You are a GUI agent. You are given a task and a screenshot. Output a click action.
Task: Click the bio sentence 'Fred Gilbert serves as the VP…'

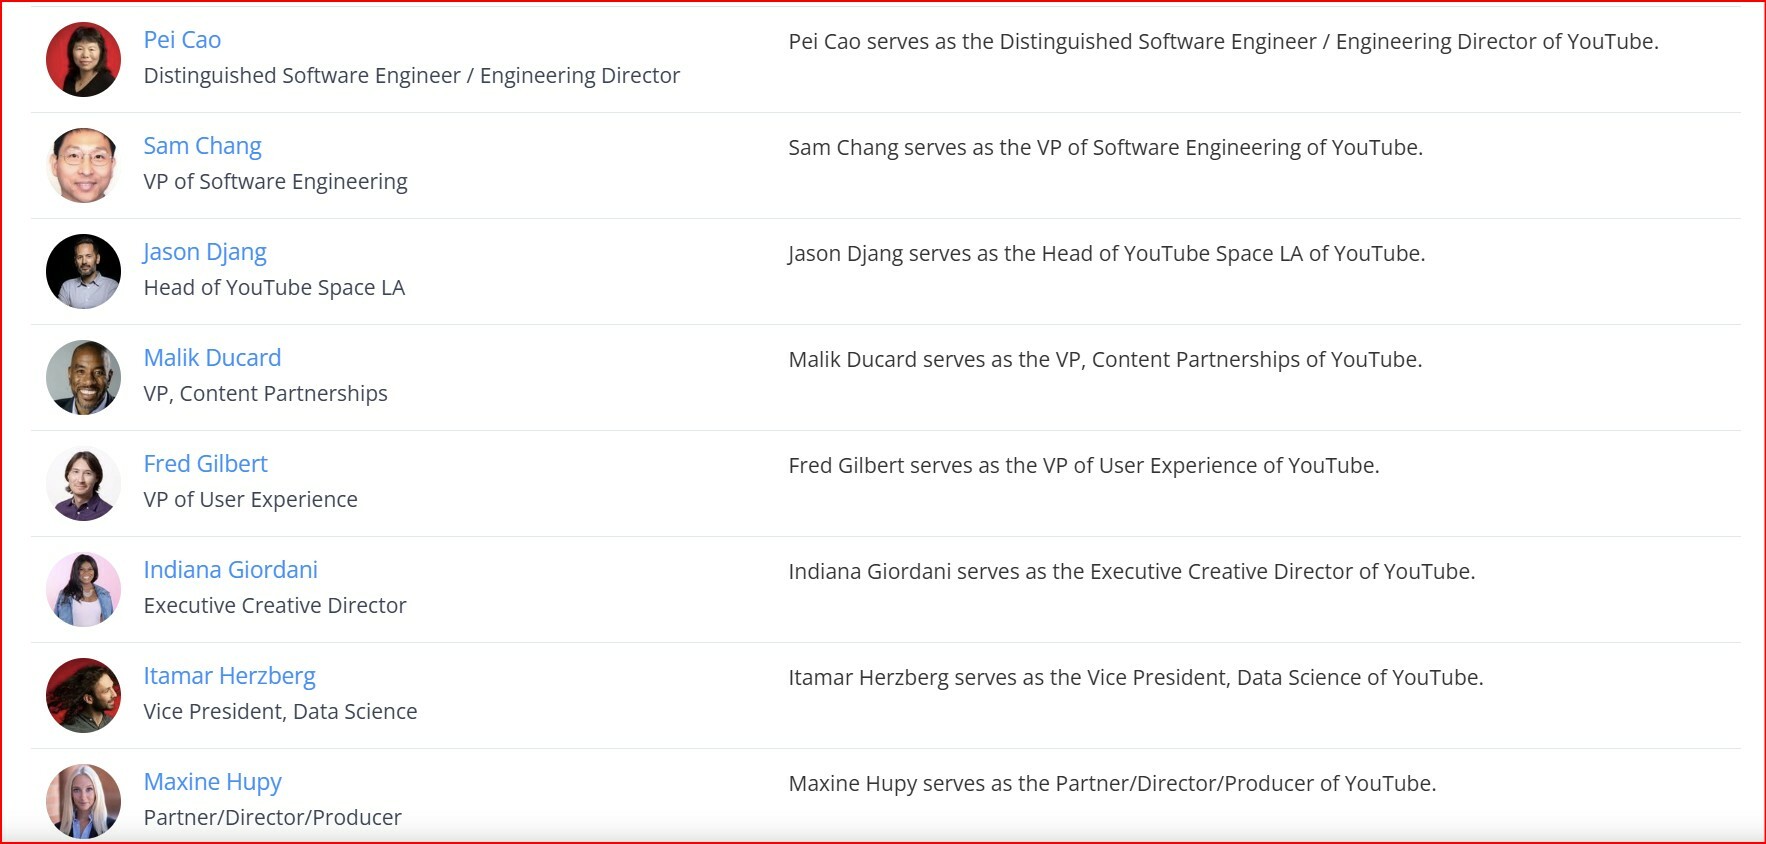click(1084, 466)
